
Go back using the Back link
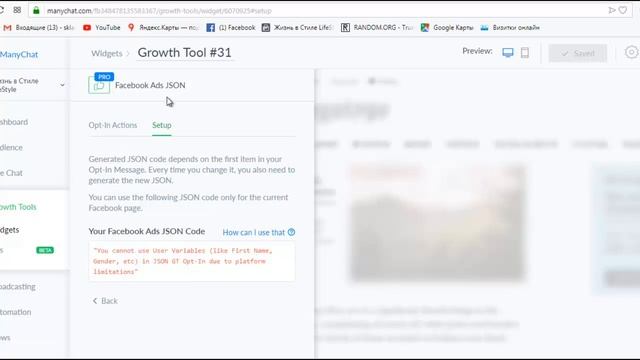click(x=105, y=301)
